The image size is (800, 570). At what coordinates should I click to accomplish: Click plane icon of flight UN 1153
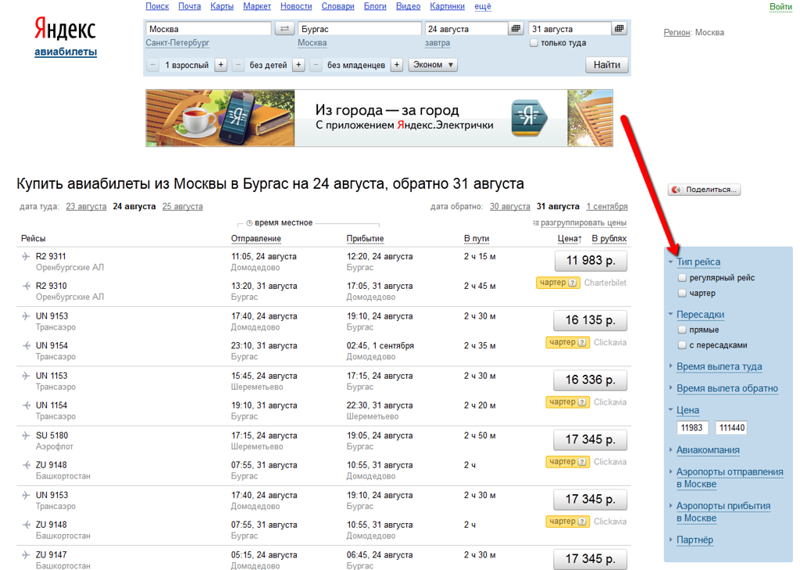click(26, 376)
